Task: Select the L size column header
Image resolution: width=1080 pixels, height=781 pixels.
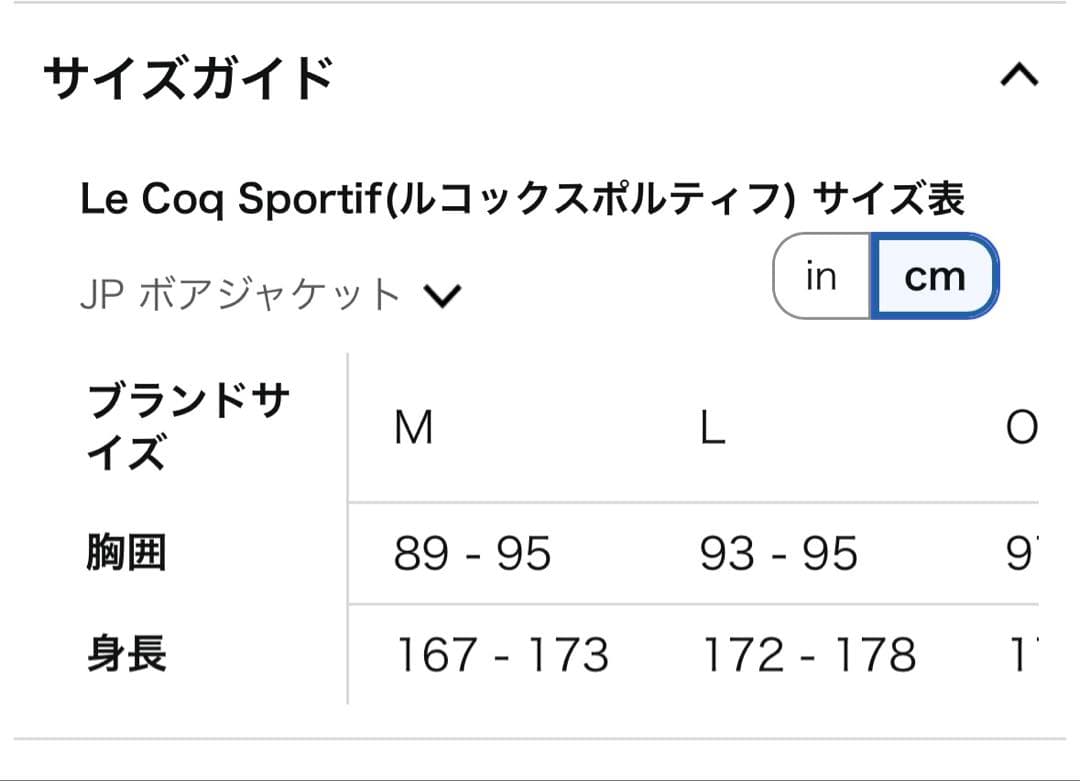Action: [710, 428]
